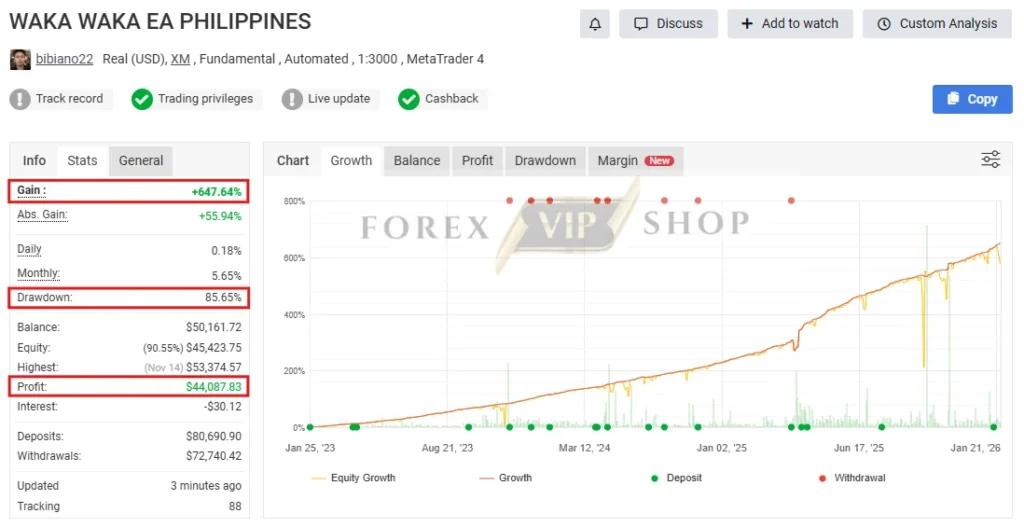Click the 3 minutes ago updated value
This screenshot has height=527, width=1024.
pos(206,487)
